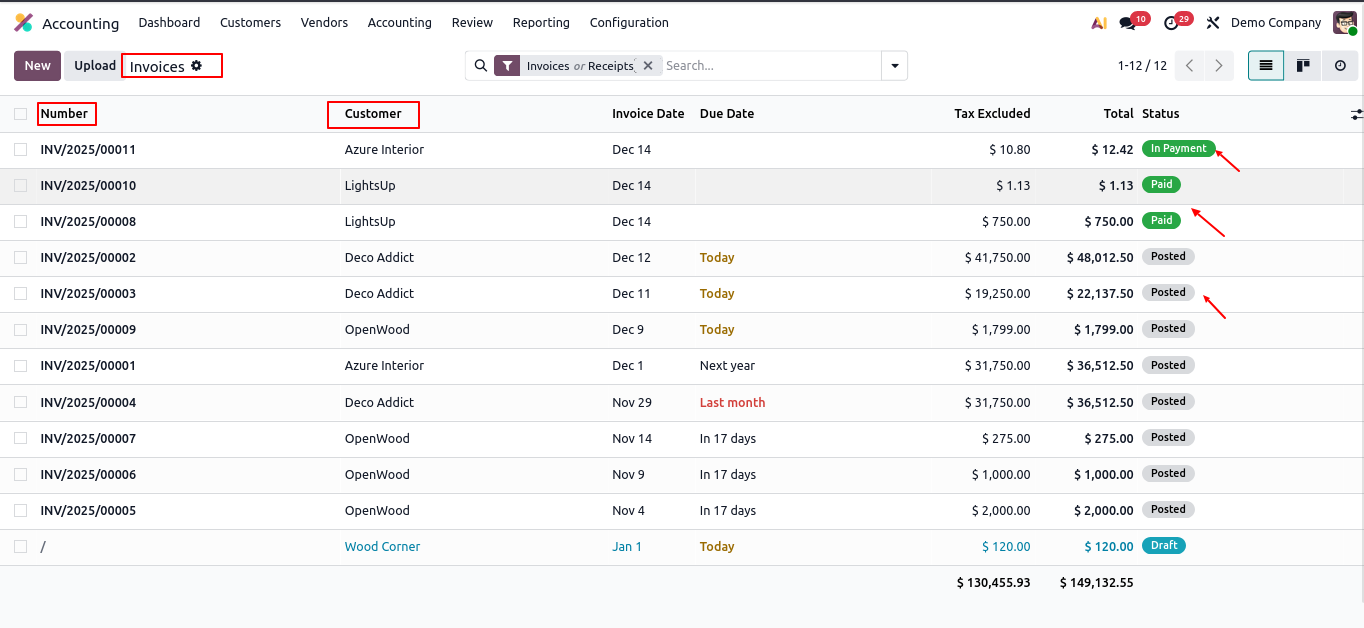Open the Demo Company switcher
This screenshot has height=628, width=1364.
point(1275,23)
